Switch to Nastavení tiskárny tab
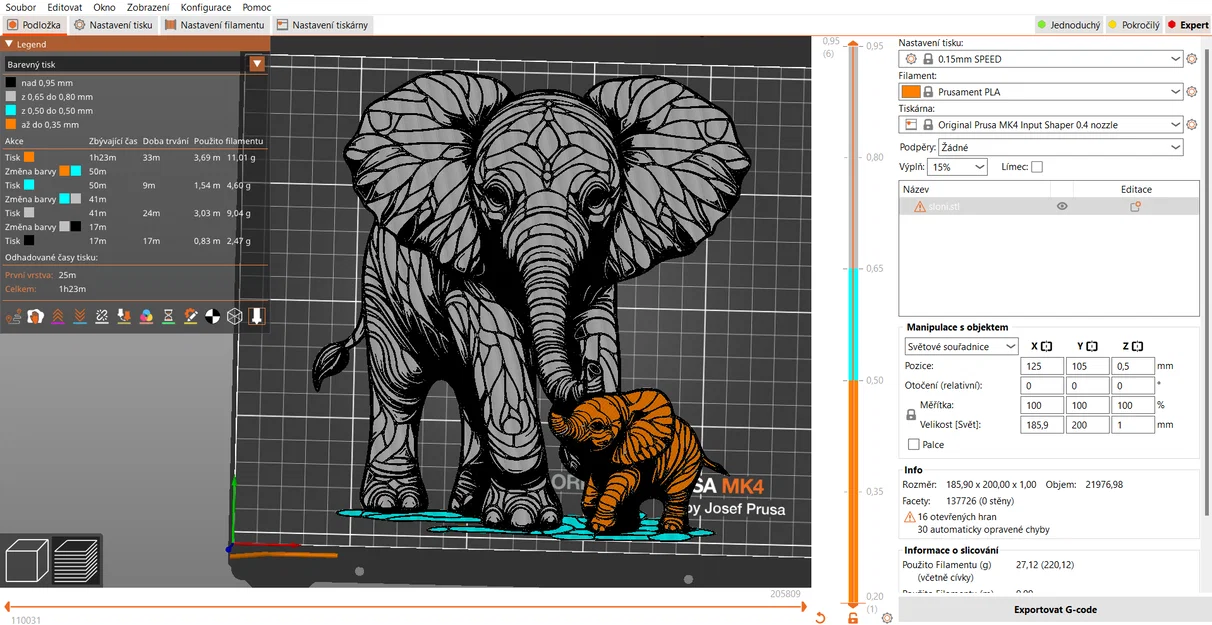The width and height of the screenshot is (1212, 625). pyautogui.click(x=323, y=25)
